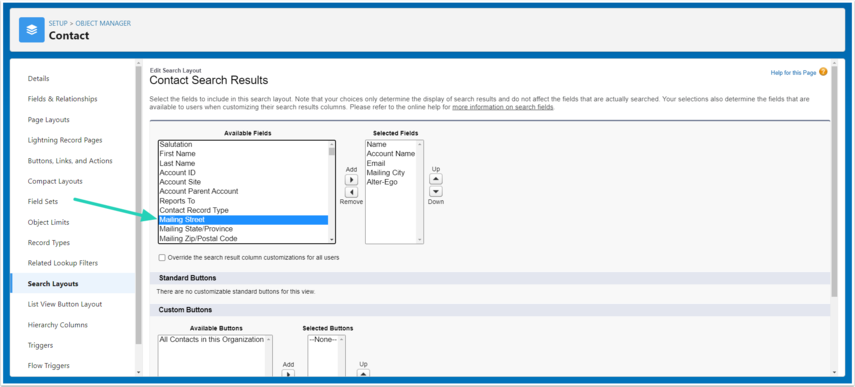Click the Add arrow for custom buttons
The image size is (855, 387).
pyautogui.click(x=288, y=374)
